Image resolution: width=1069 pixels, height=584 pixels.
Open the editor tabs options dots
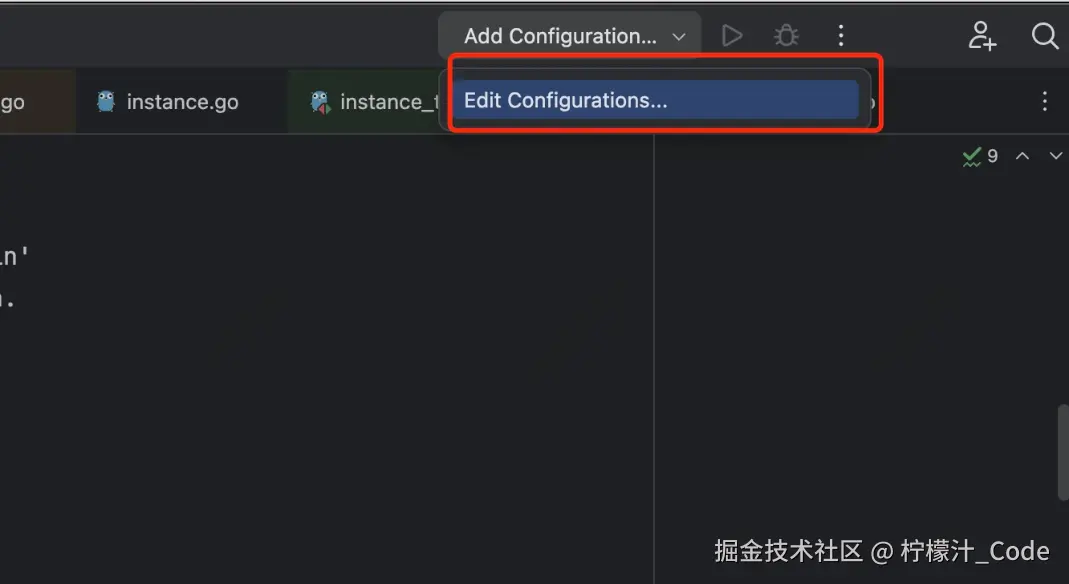(1045, 101)
